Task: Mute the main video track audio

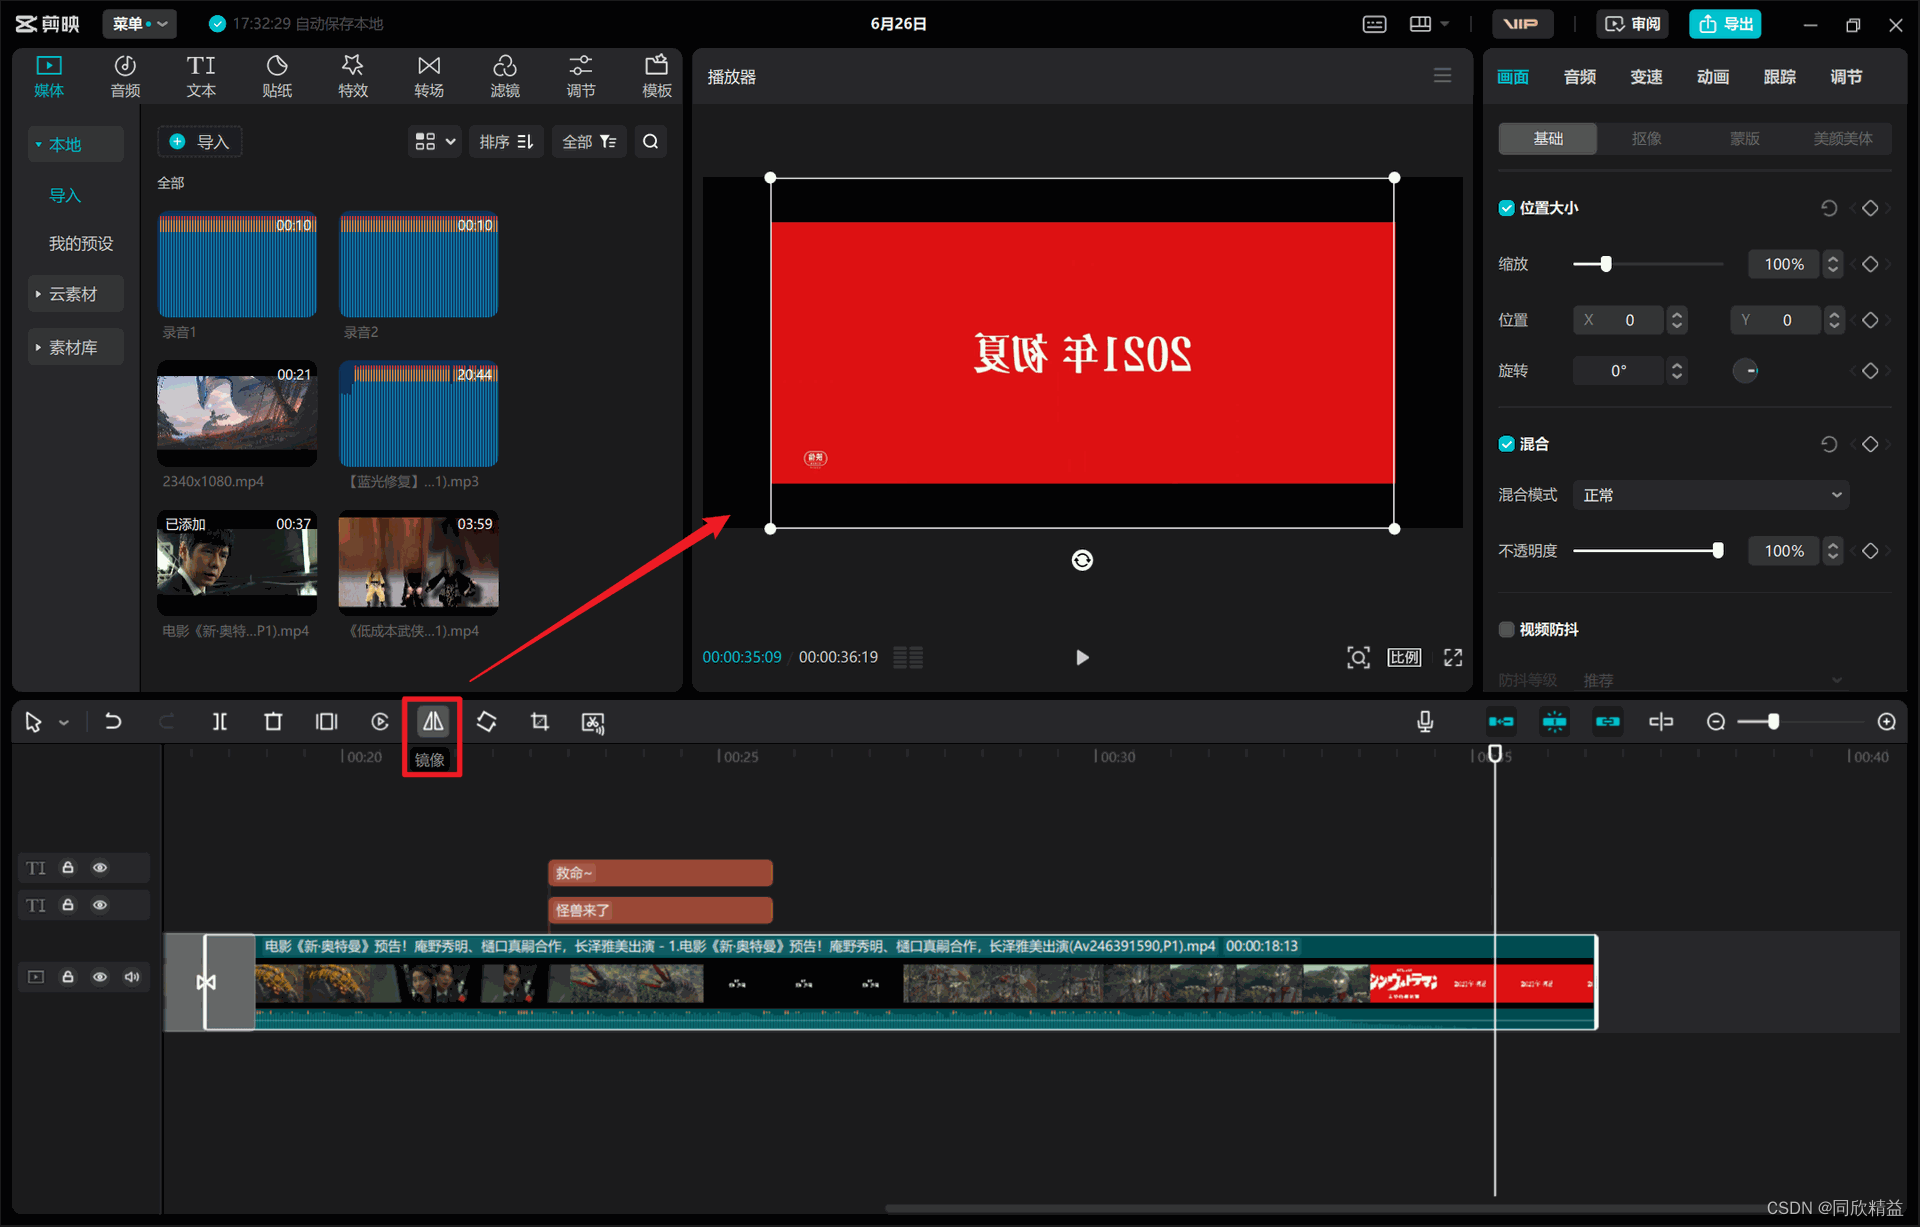Action: tap(132, 977)
